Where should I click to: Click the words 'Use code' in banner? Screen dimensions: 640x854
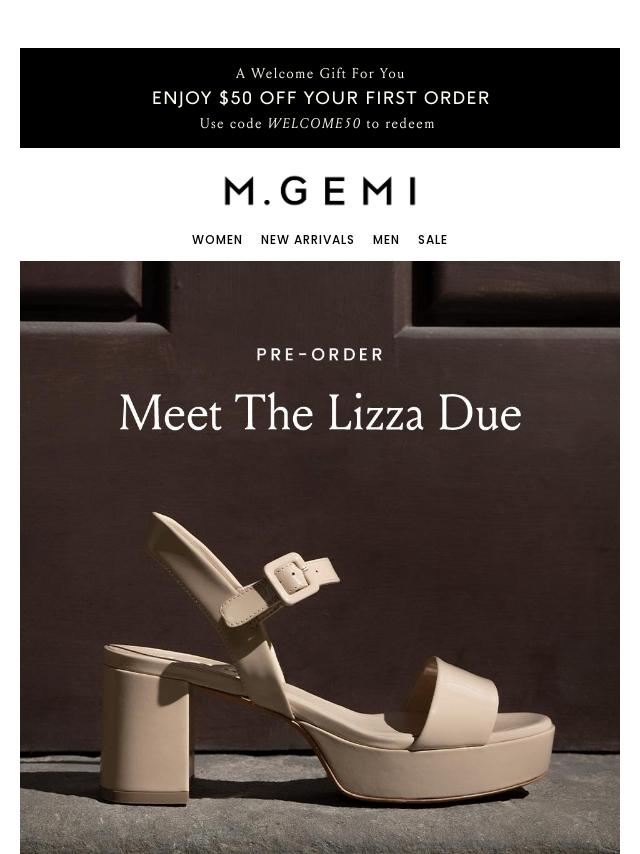pos(231,124)
